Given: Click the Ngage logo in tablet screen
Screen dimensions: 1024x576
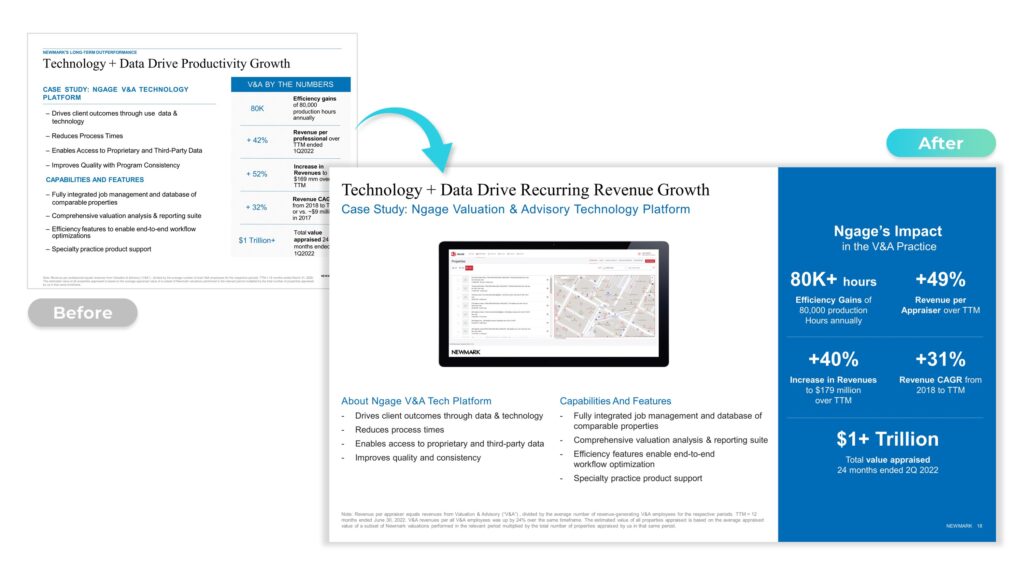Looking at the screenshot, I should click(x=456, y=254).
